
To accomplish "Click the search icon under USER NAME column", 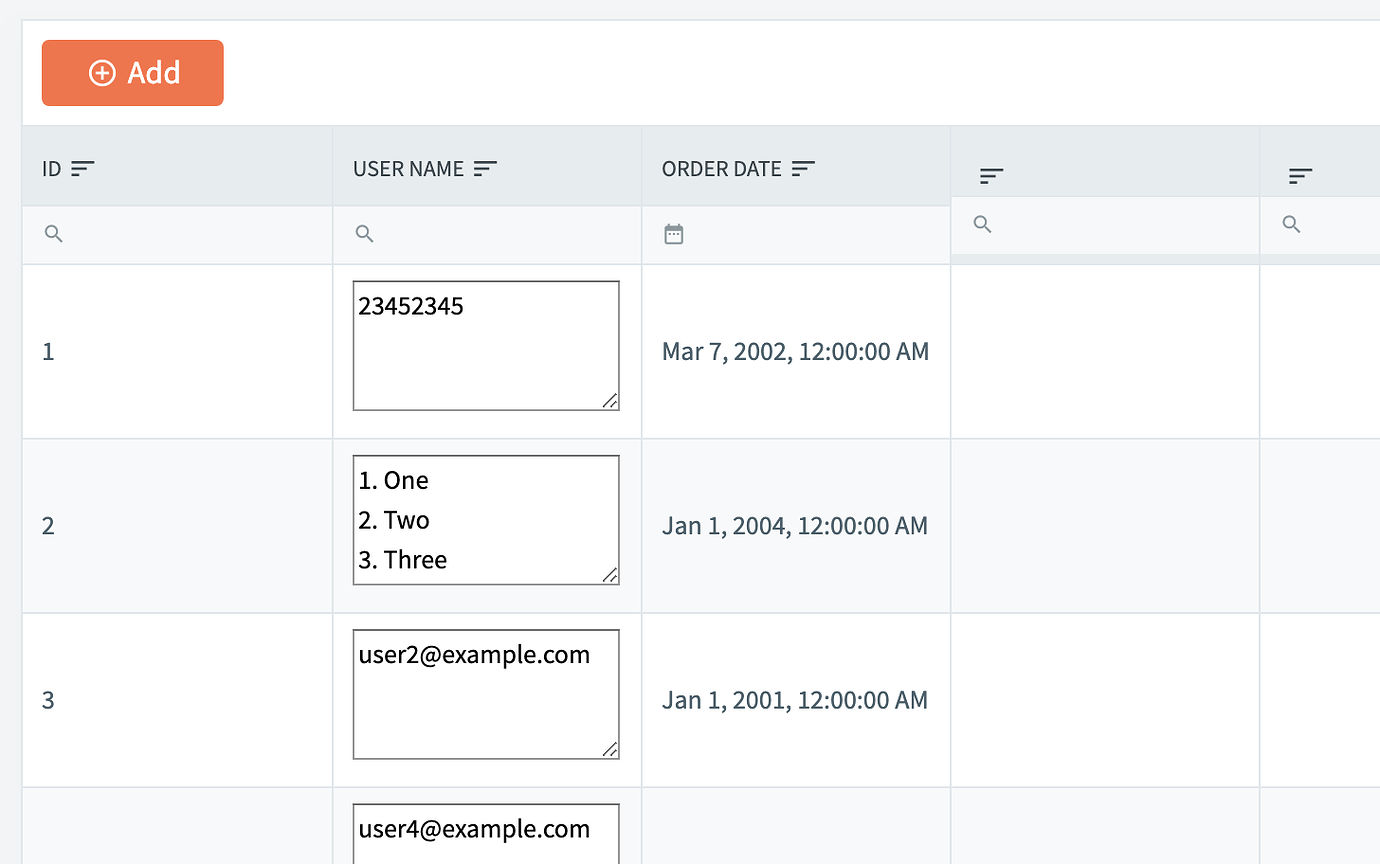I will 365,234.
